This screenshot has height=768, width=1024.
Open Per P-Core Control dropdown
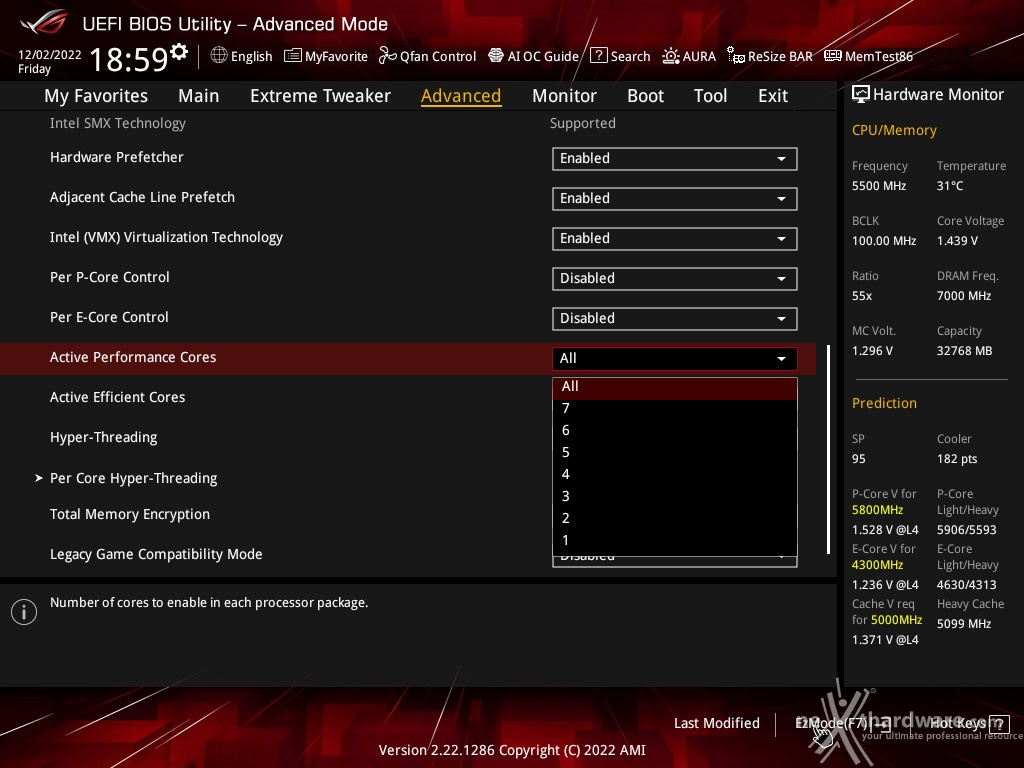point(675,279)
